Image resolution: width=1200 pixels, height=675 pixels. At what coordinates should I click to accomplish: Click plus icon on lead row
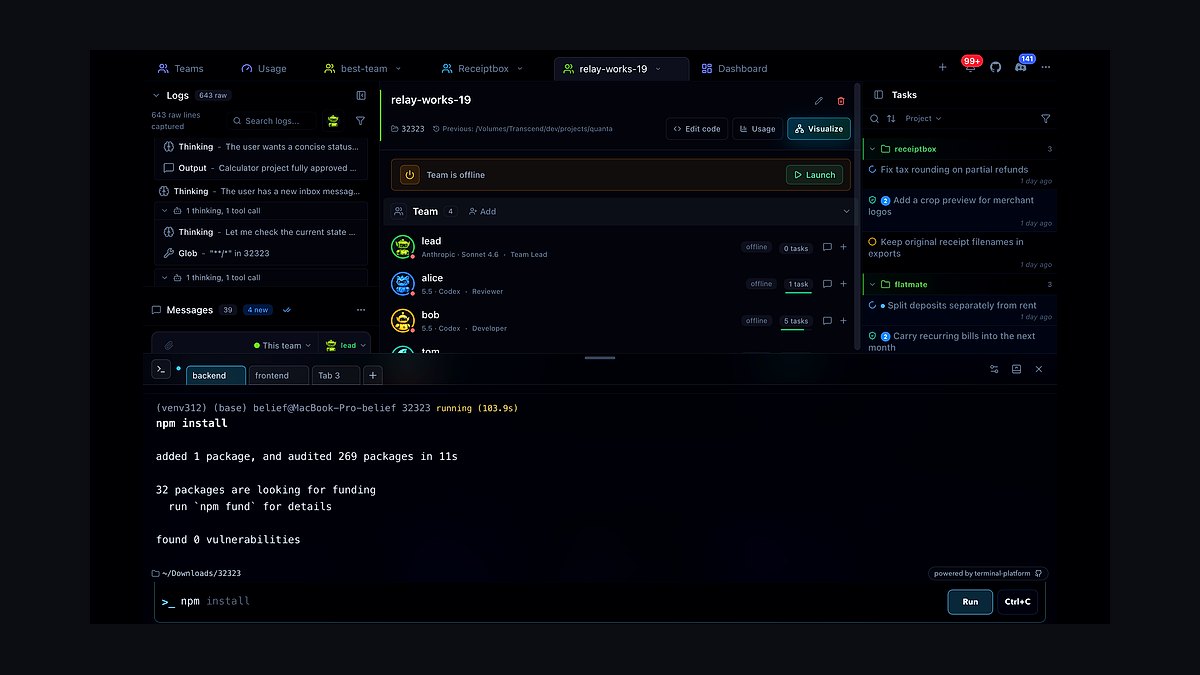click(843, 247)
